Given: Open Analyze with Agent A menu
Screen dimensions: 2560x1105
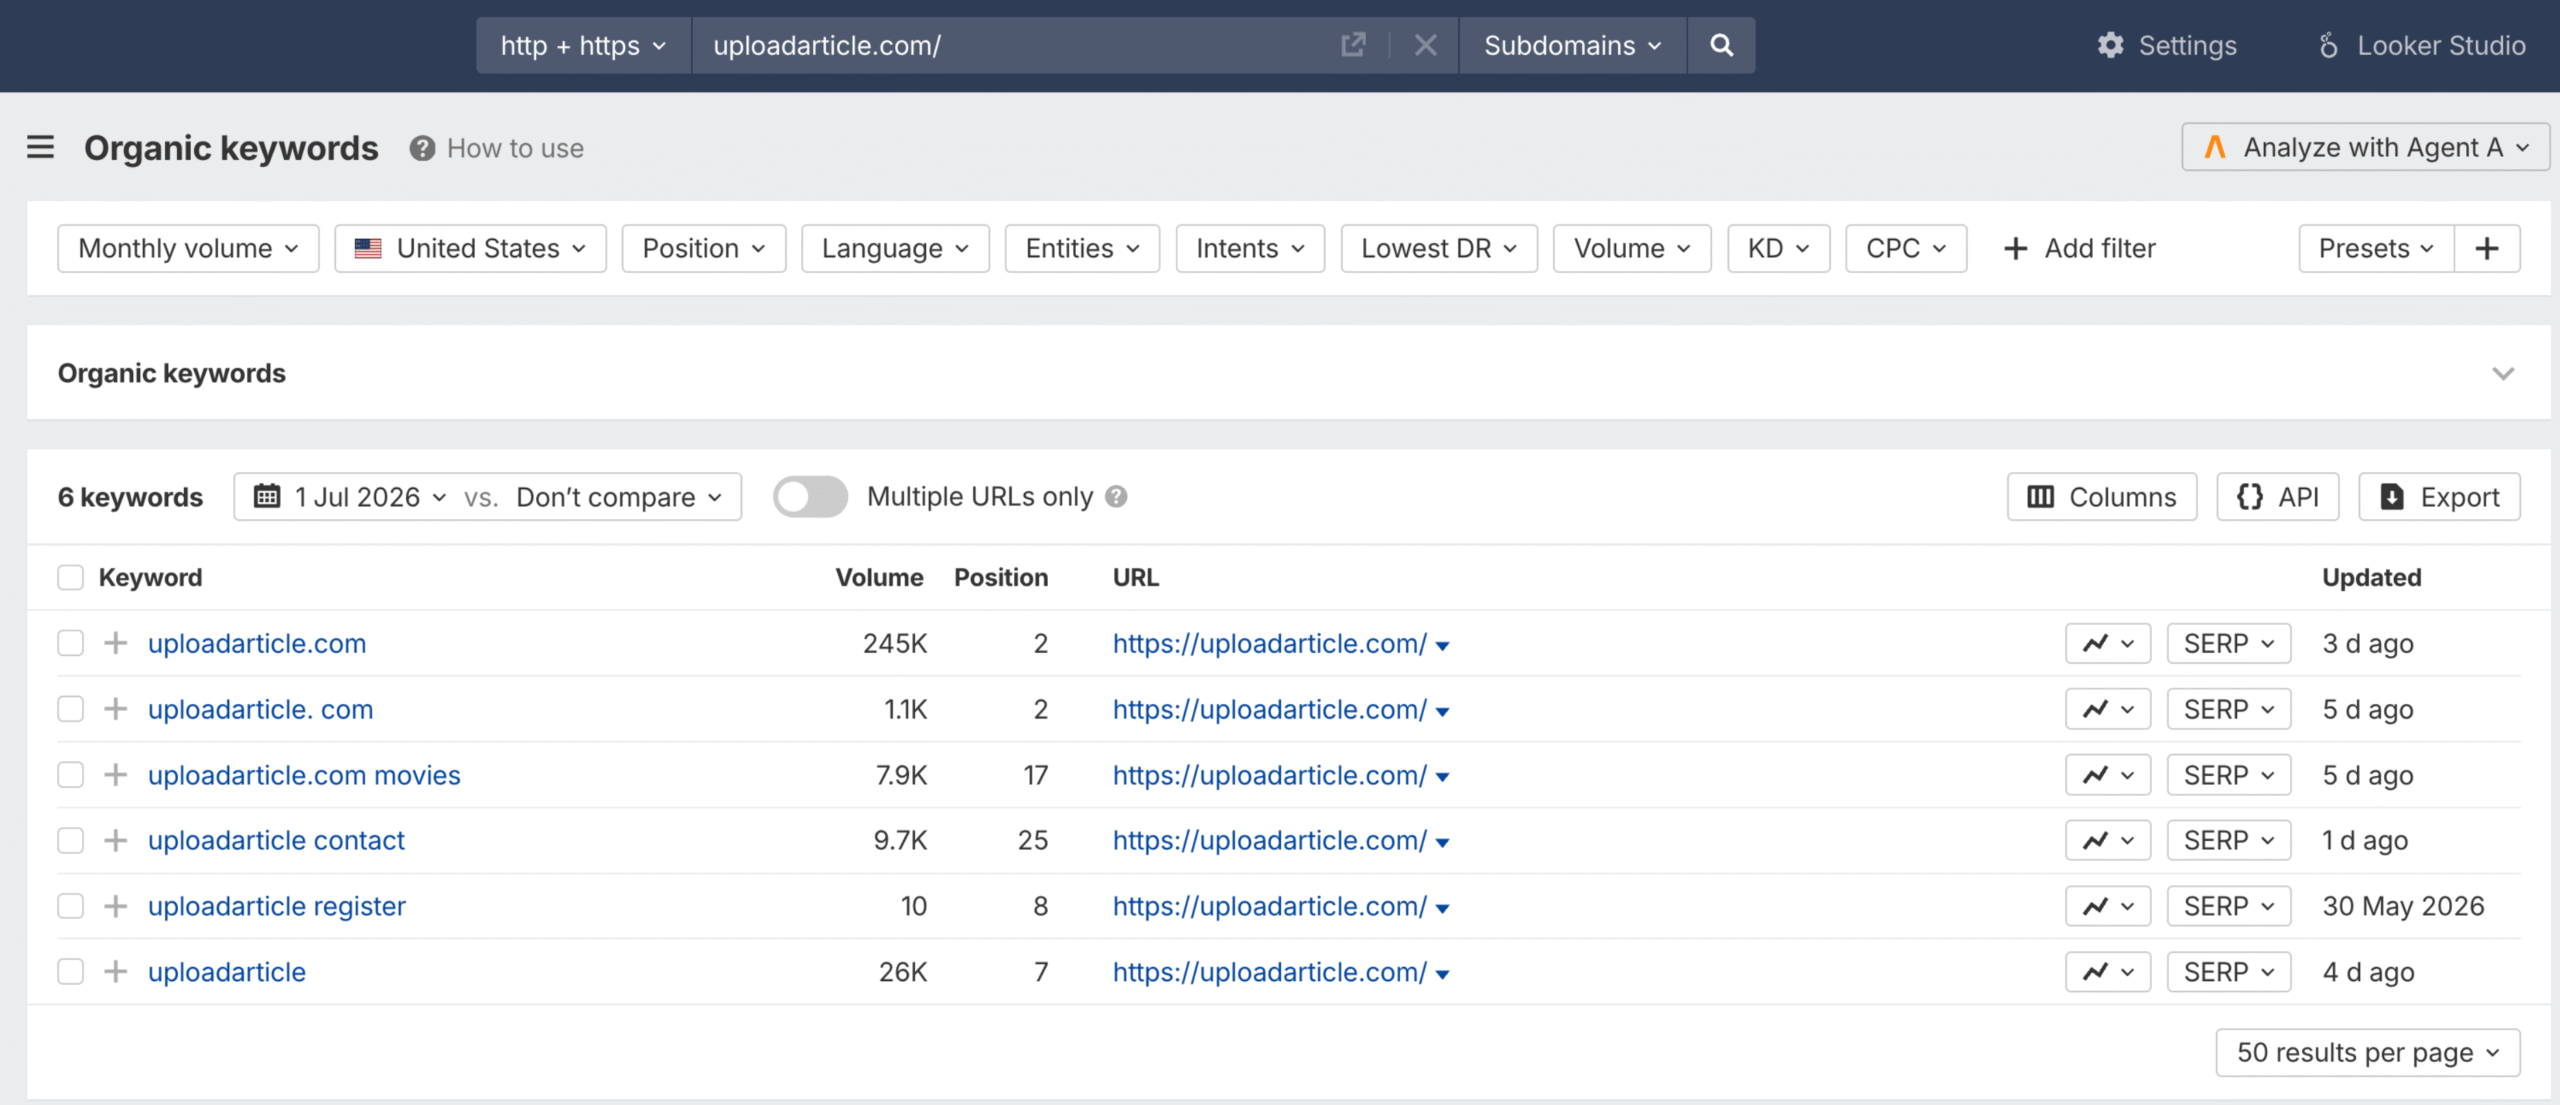Looking at the screenshot, I should tap(2365, 148).
